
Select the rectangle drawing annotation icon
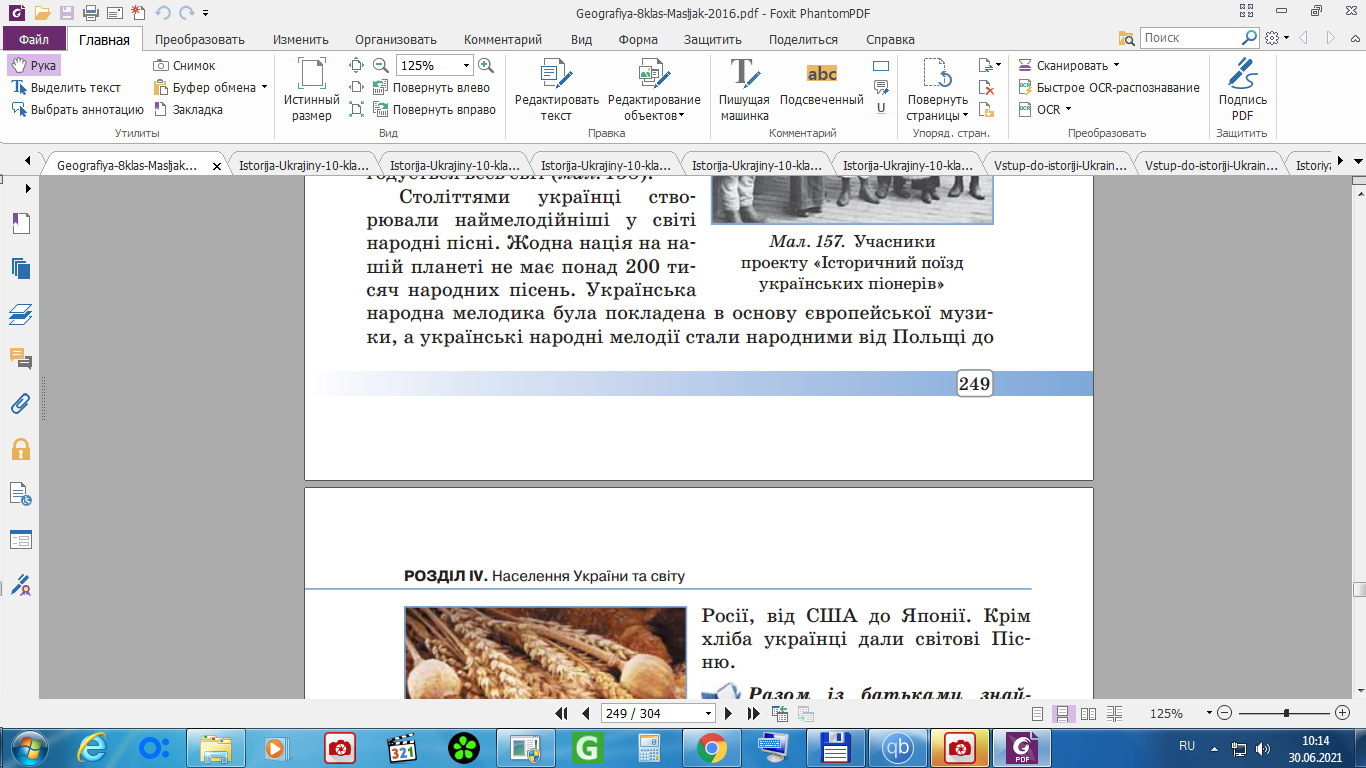point(880,66)
